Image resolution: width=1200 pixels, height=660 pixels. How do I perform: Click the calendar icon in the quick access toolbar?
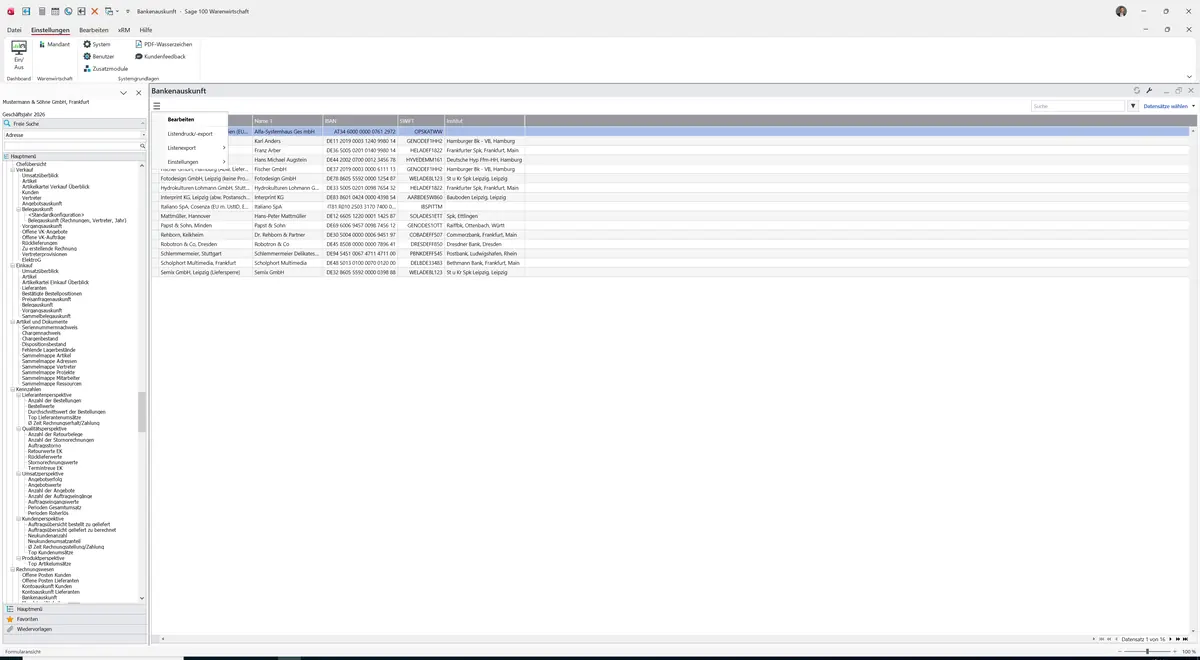pos(55,11)
